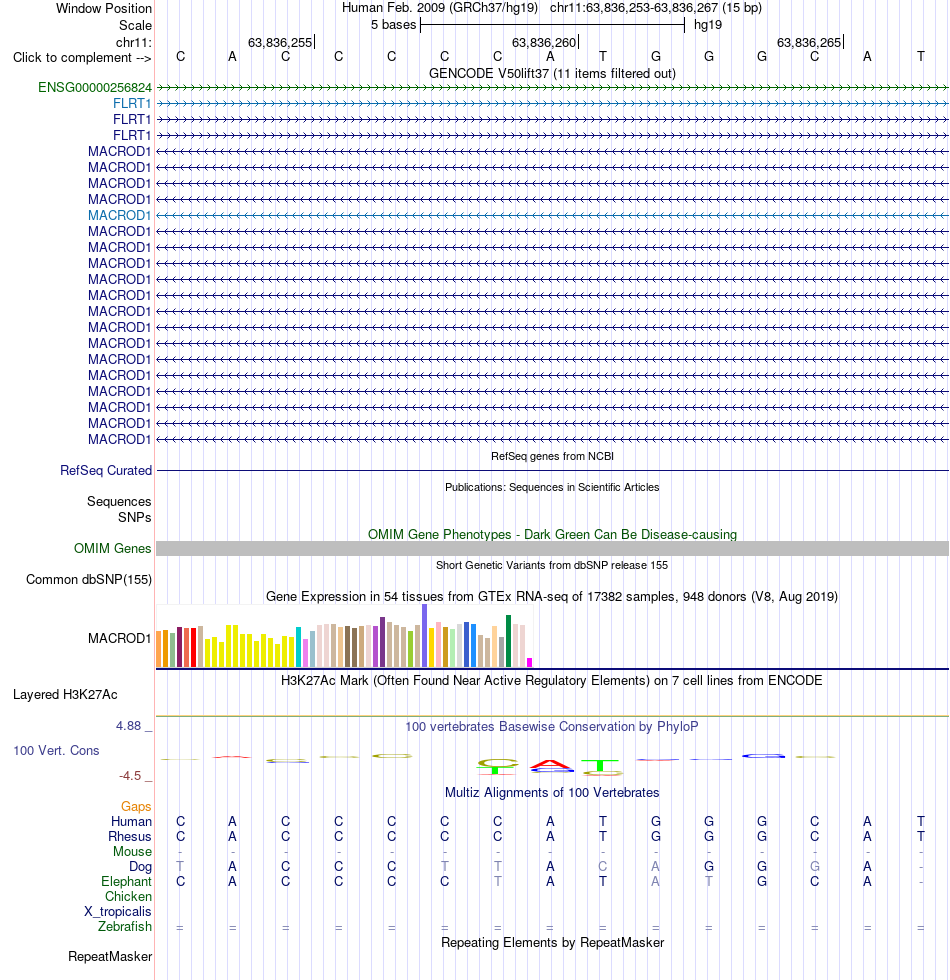950x980 pixels.
Task: Click the ENSG00000256824 track label
Action: 94,88
